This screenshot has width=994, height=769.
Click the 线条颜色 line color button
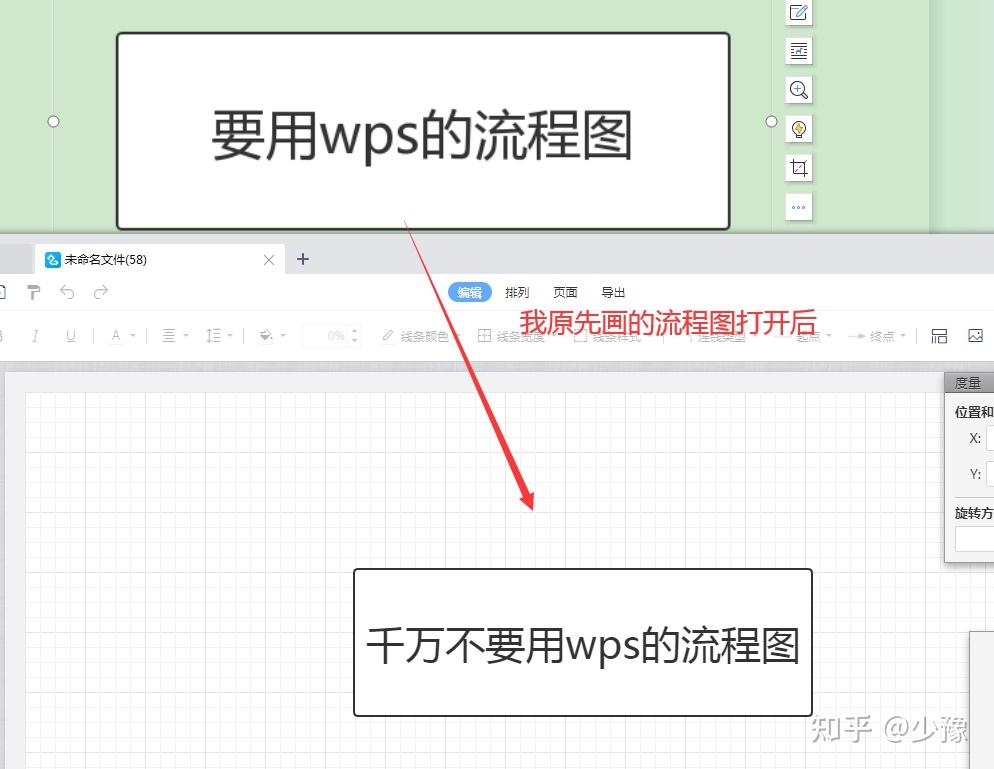pos(415,335)
